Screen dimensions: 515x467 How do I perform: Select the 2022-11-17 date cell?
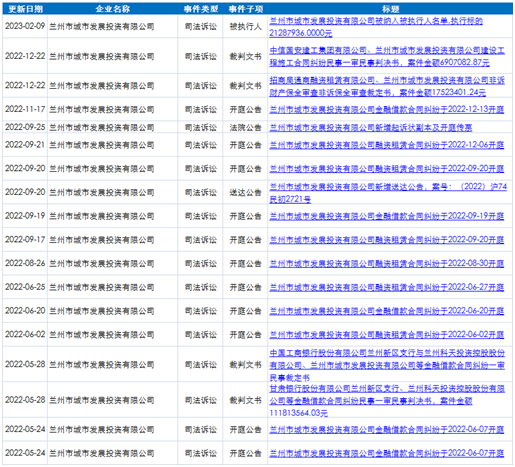coord(25,109)
